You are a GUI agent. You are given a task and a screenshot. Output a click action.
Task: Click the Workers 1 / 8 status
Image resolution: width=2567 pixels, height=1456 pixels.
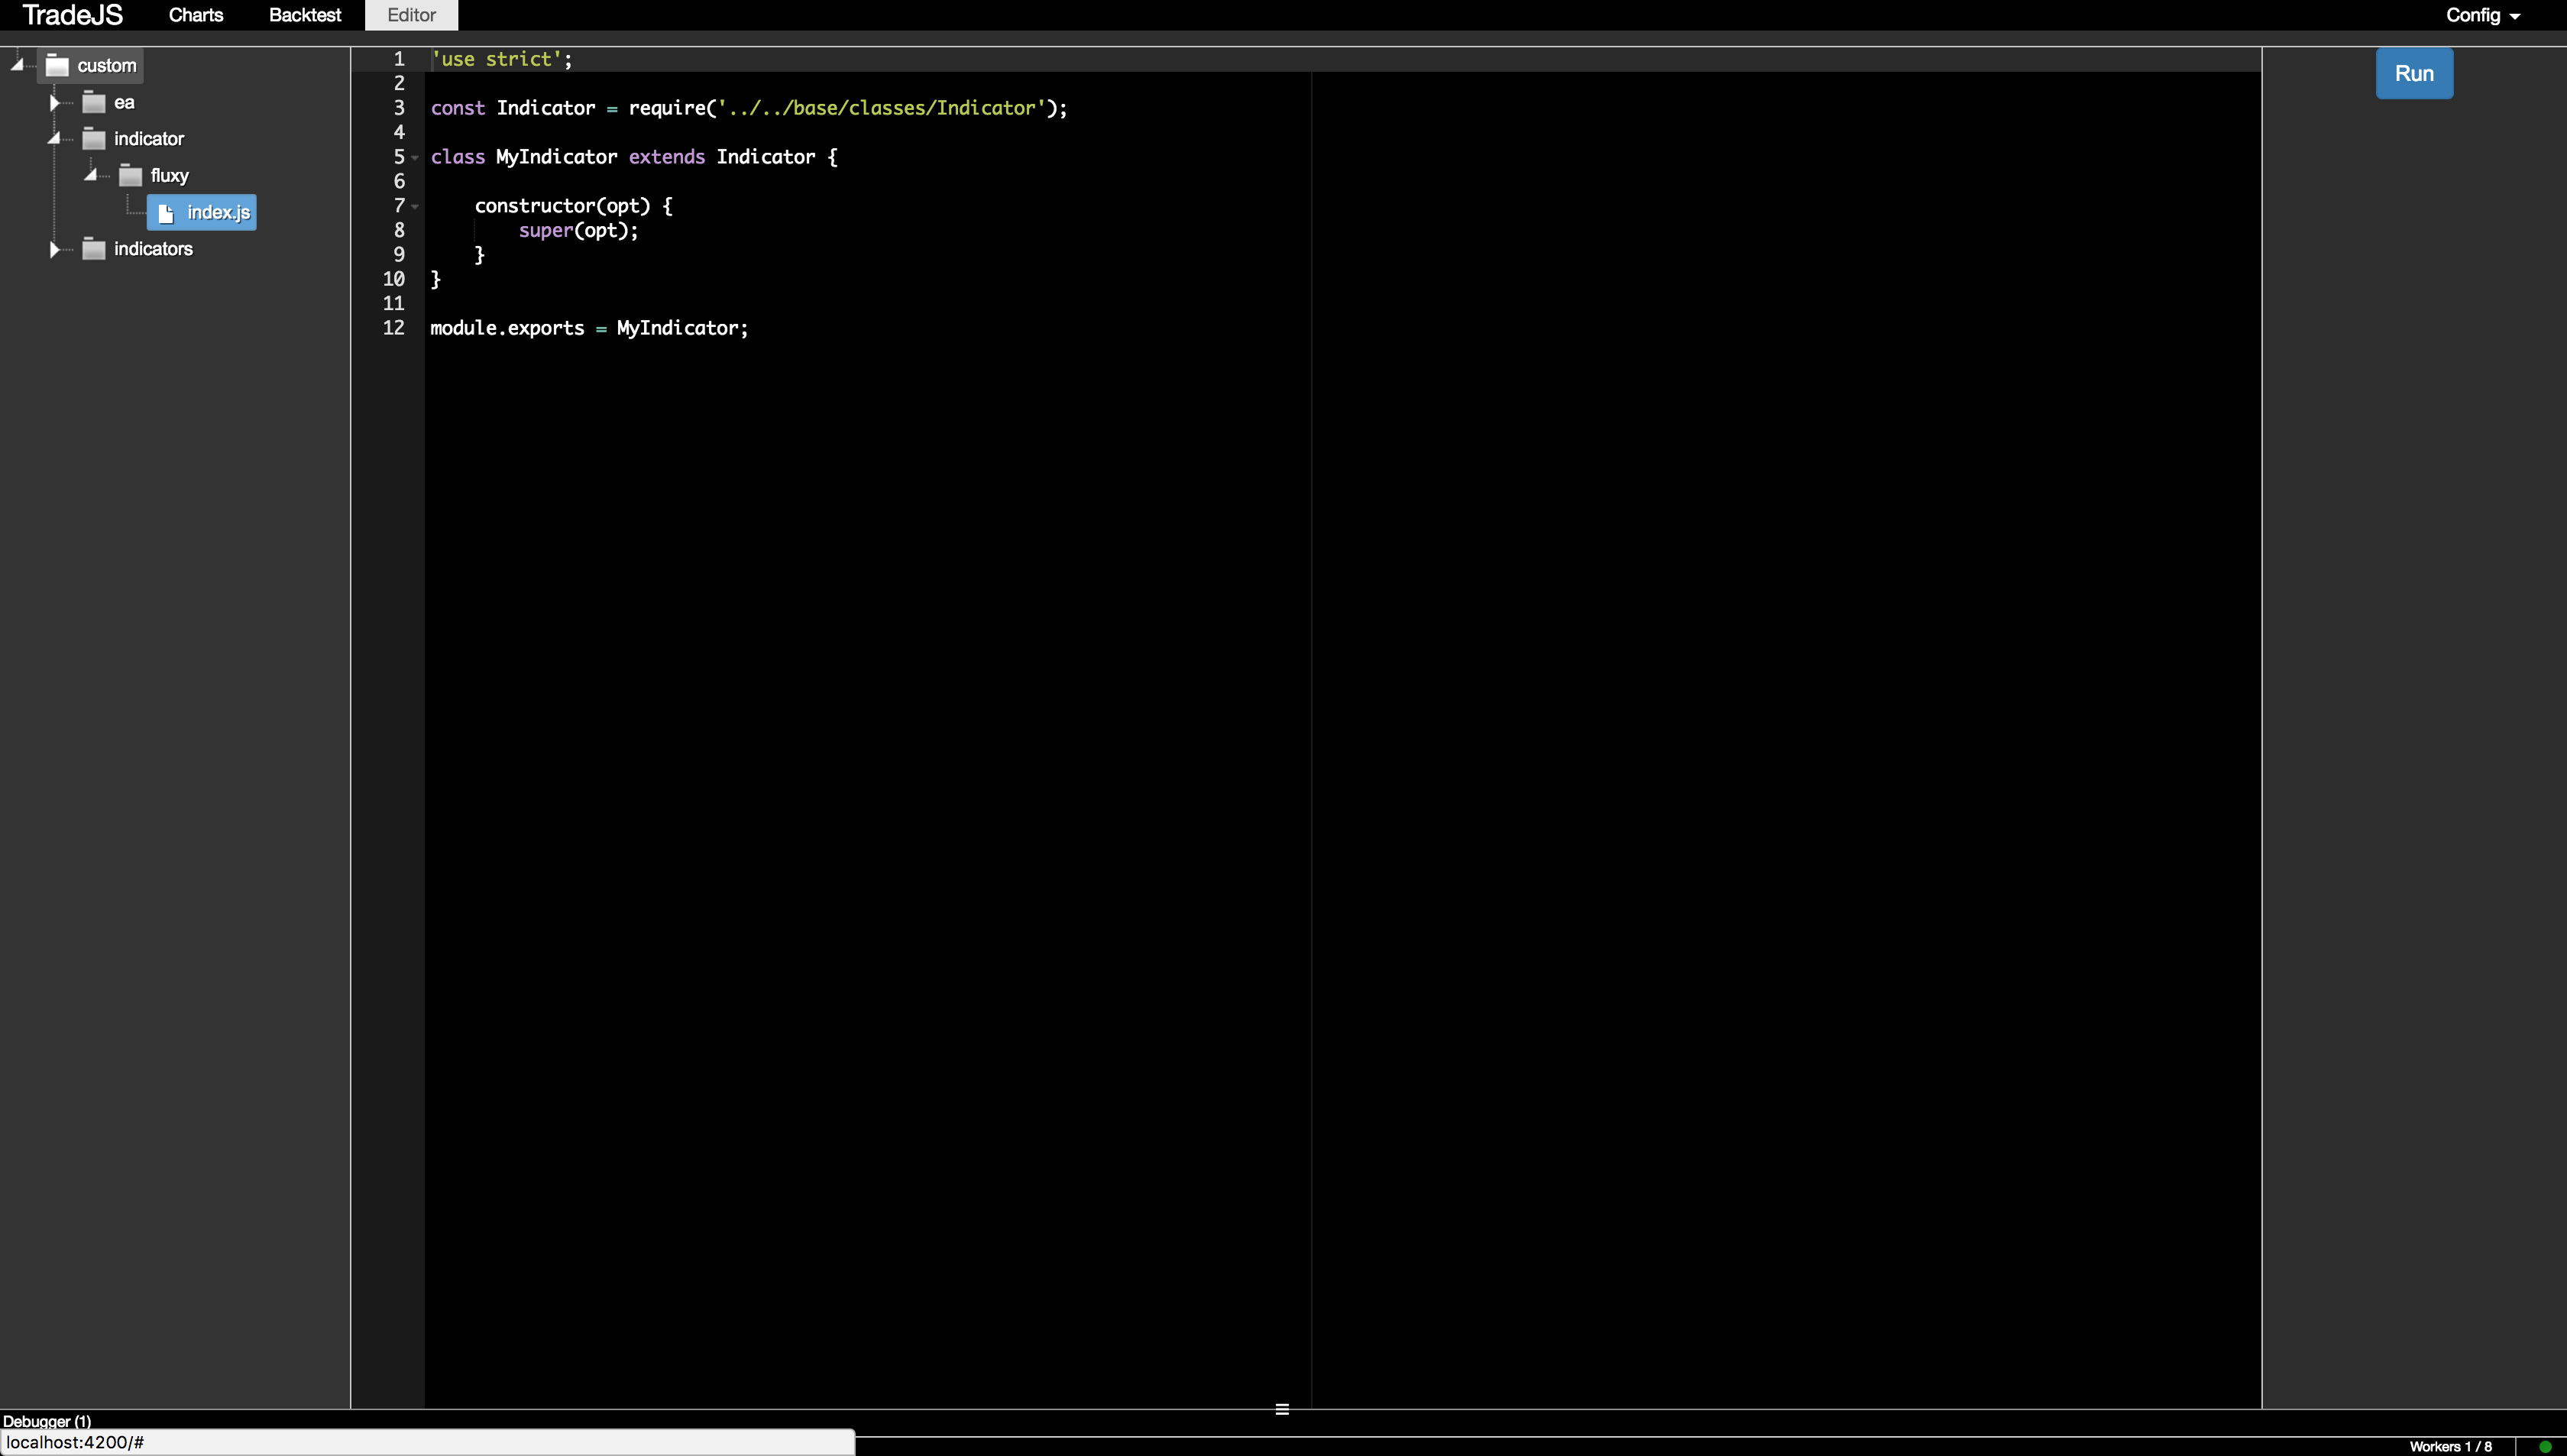(2450, 1447)
